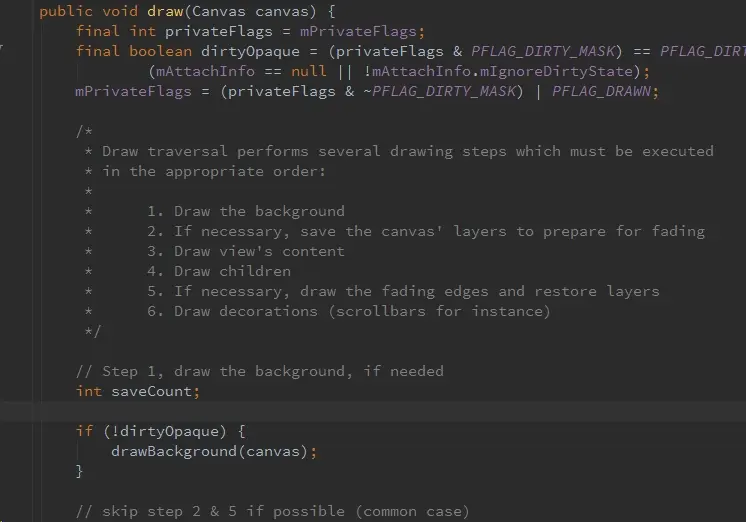Click the null keyword
The width and height of the screenshot is (746, 522).
click(x=309, y=71)
